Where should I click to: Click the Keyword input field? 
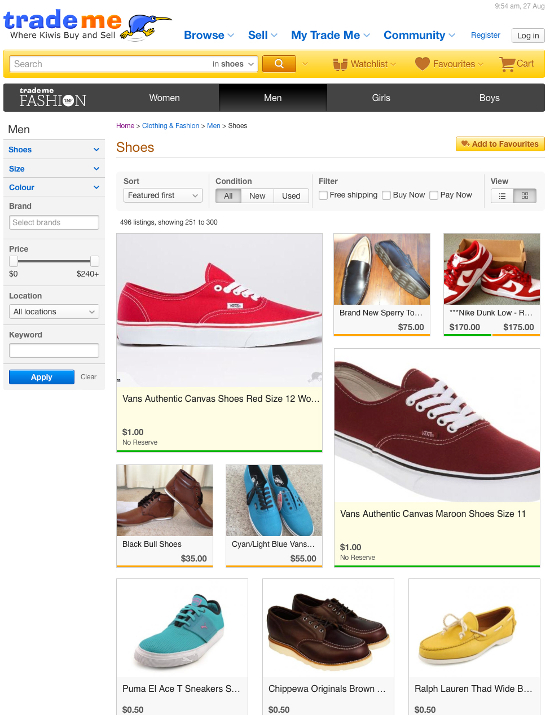click(54, 350)
